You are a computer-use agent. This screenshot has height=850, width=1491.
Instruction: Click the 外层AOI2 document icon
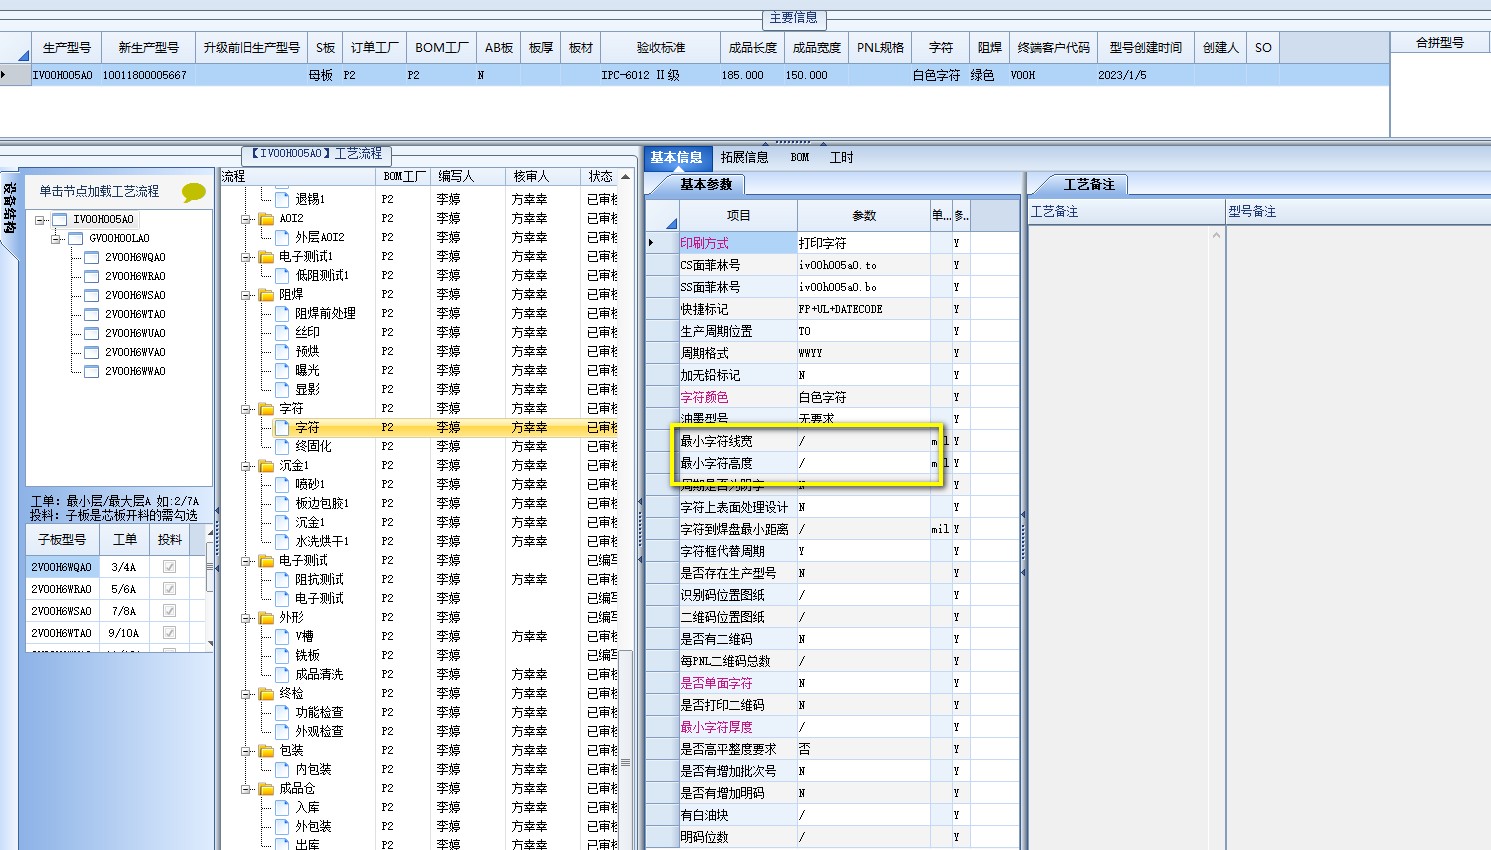tap(282, 237)
